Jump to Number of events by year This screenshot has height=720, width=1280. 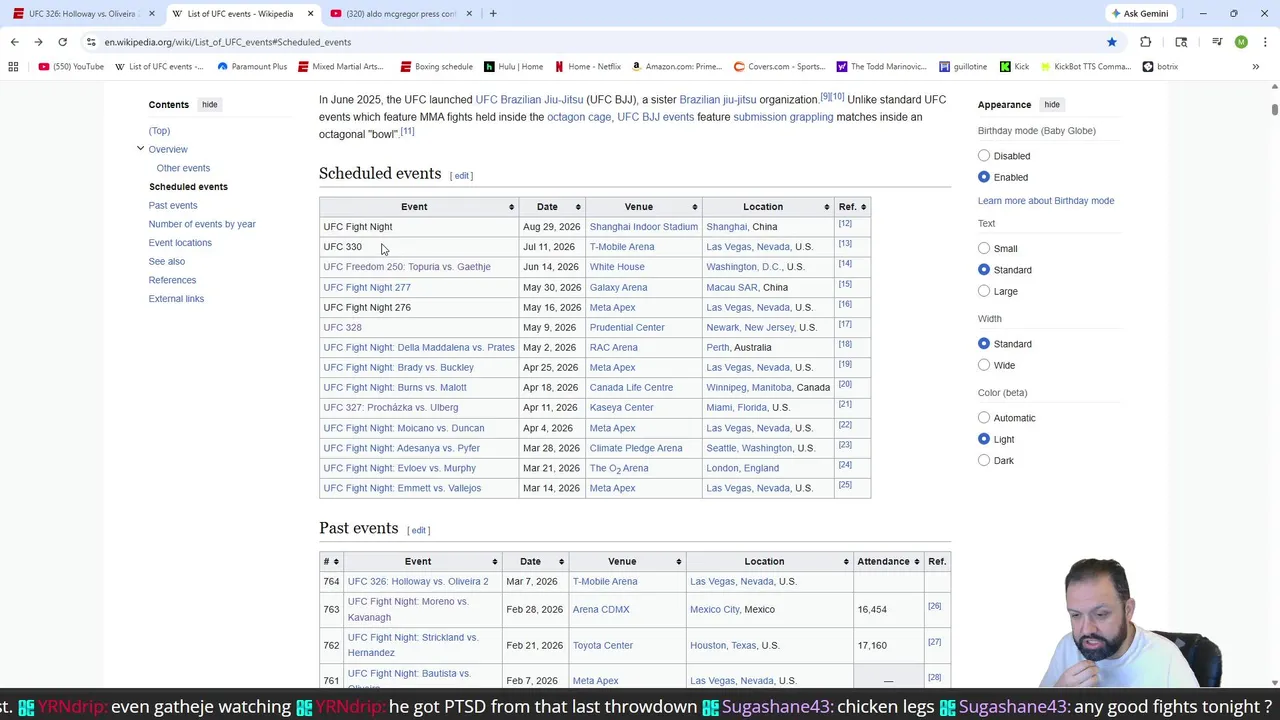pyautogui.click(x=202, y=224)
